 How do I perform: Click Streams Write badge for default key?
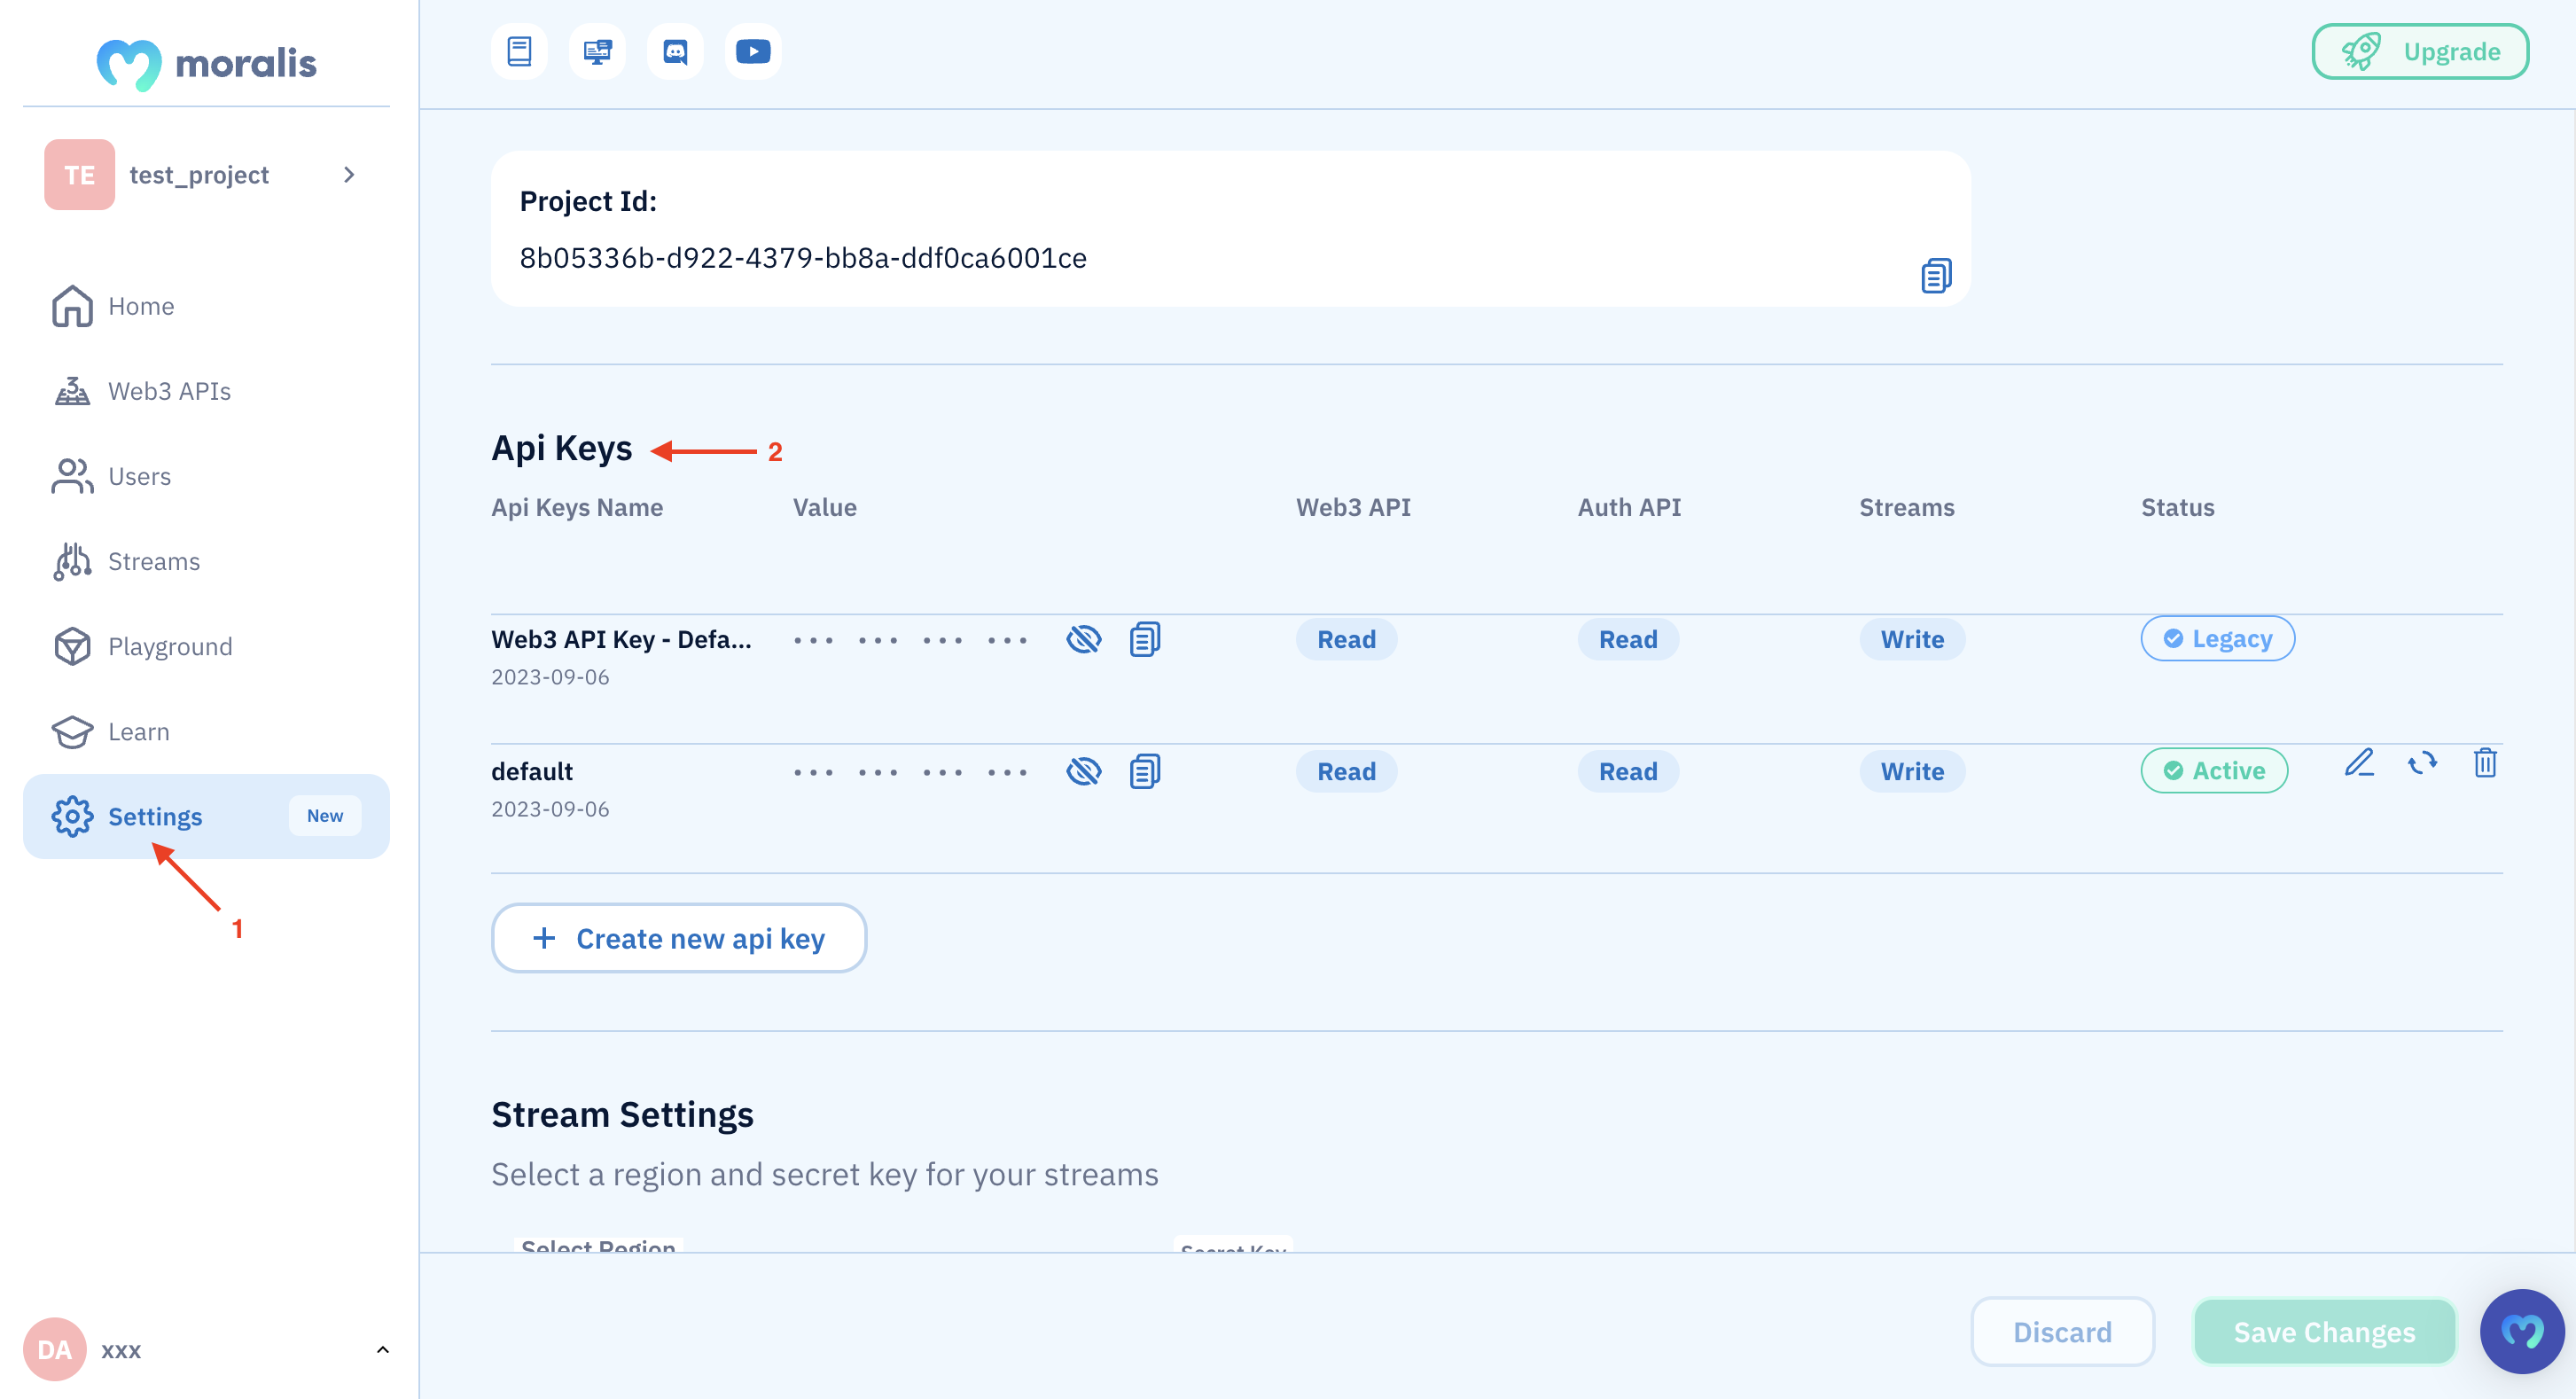1912,771
